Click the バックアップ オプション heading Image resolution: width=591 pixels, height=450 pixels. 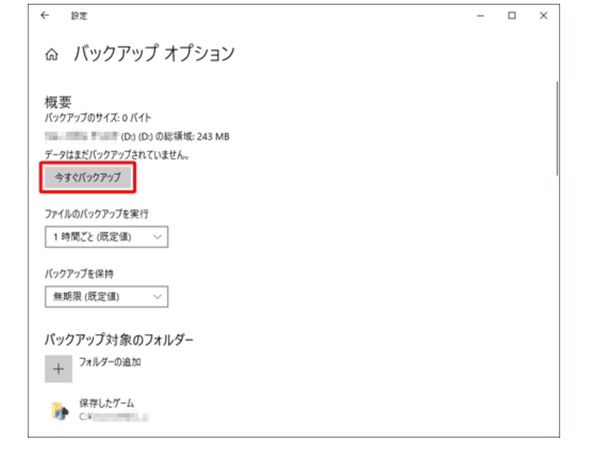154,54
